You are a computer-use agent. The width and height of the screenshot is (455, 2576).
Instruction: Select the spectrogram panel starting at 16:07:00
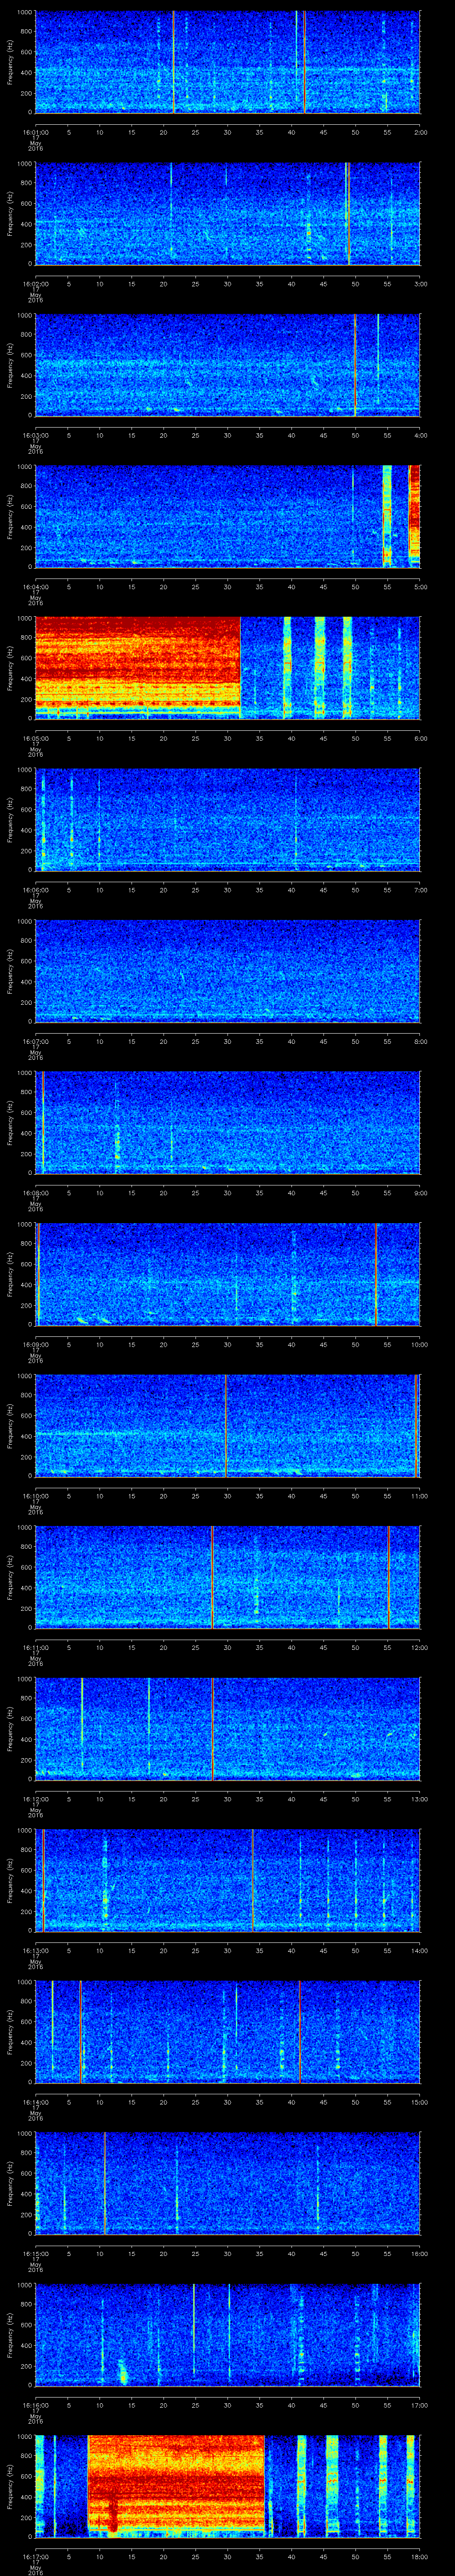click(x=227, y=971)
